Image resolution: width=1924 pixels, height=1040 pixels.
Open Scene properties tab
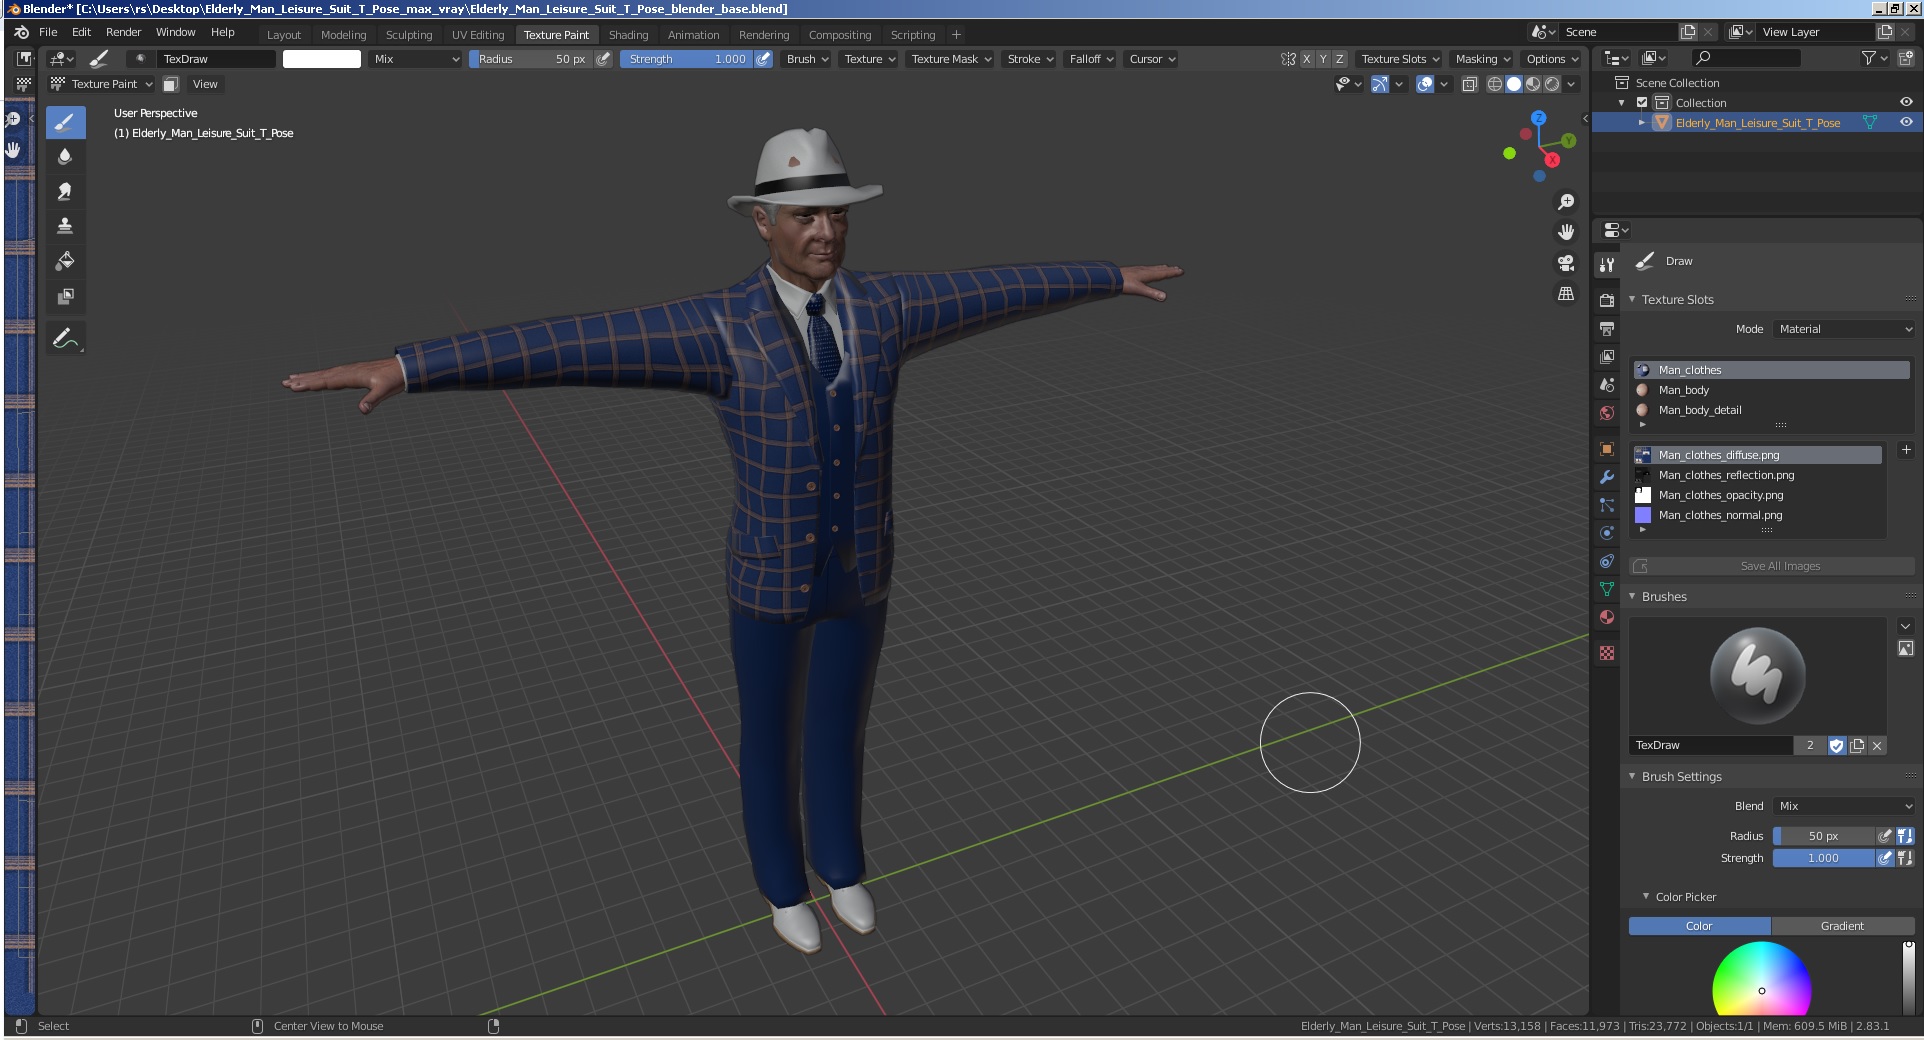(x=1607, y=385)
